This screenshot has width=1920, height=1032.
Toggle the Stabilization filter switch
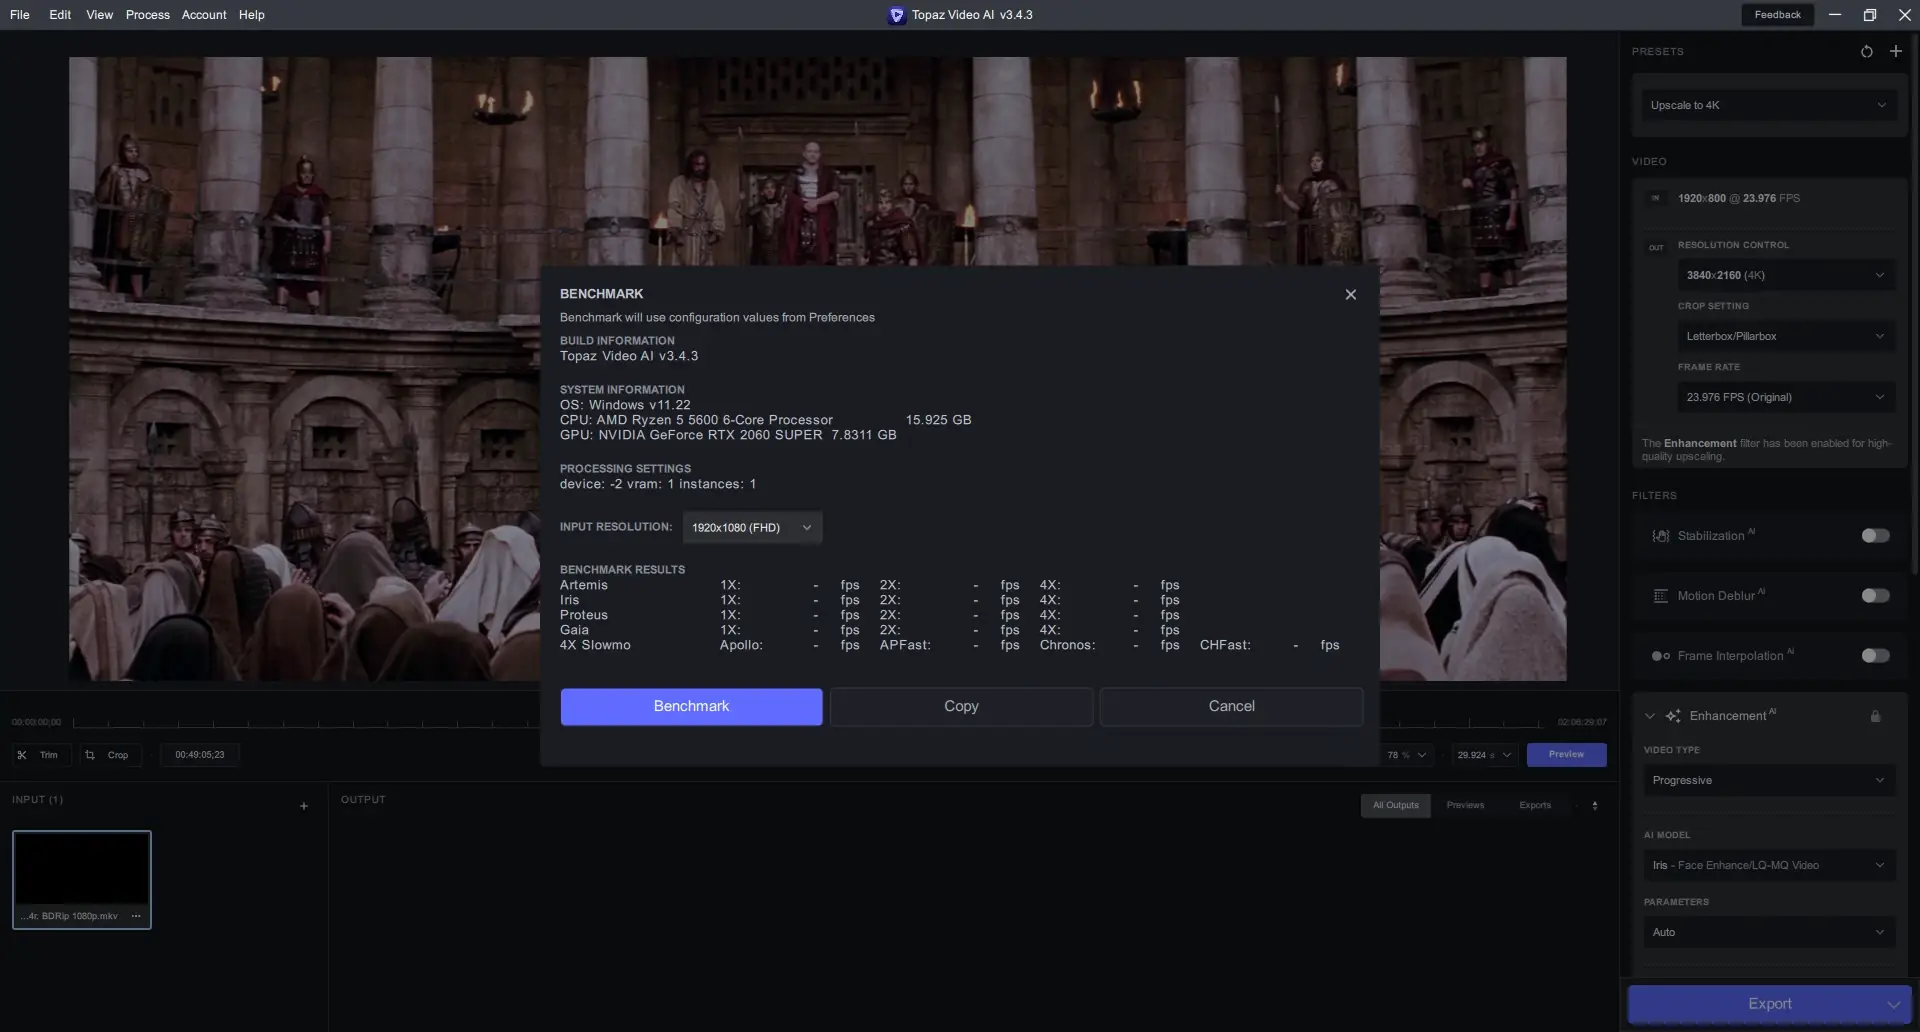coord(1875,536)
